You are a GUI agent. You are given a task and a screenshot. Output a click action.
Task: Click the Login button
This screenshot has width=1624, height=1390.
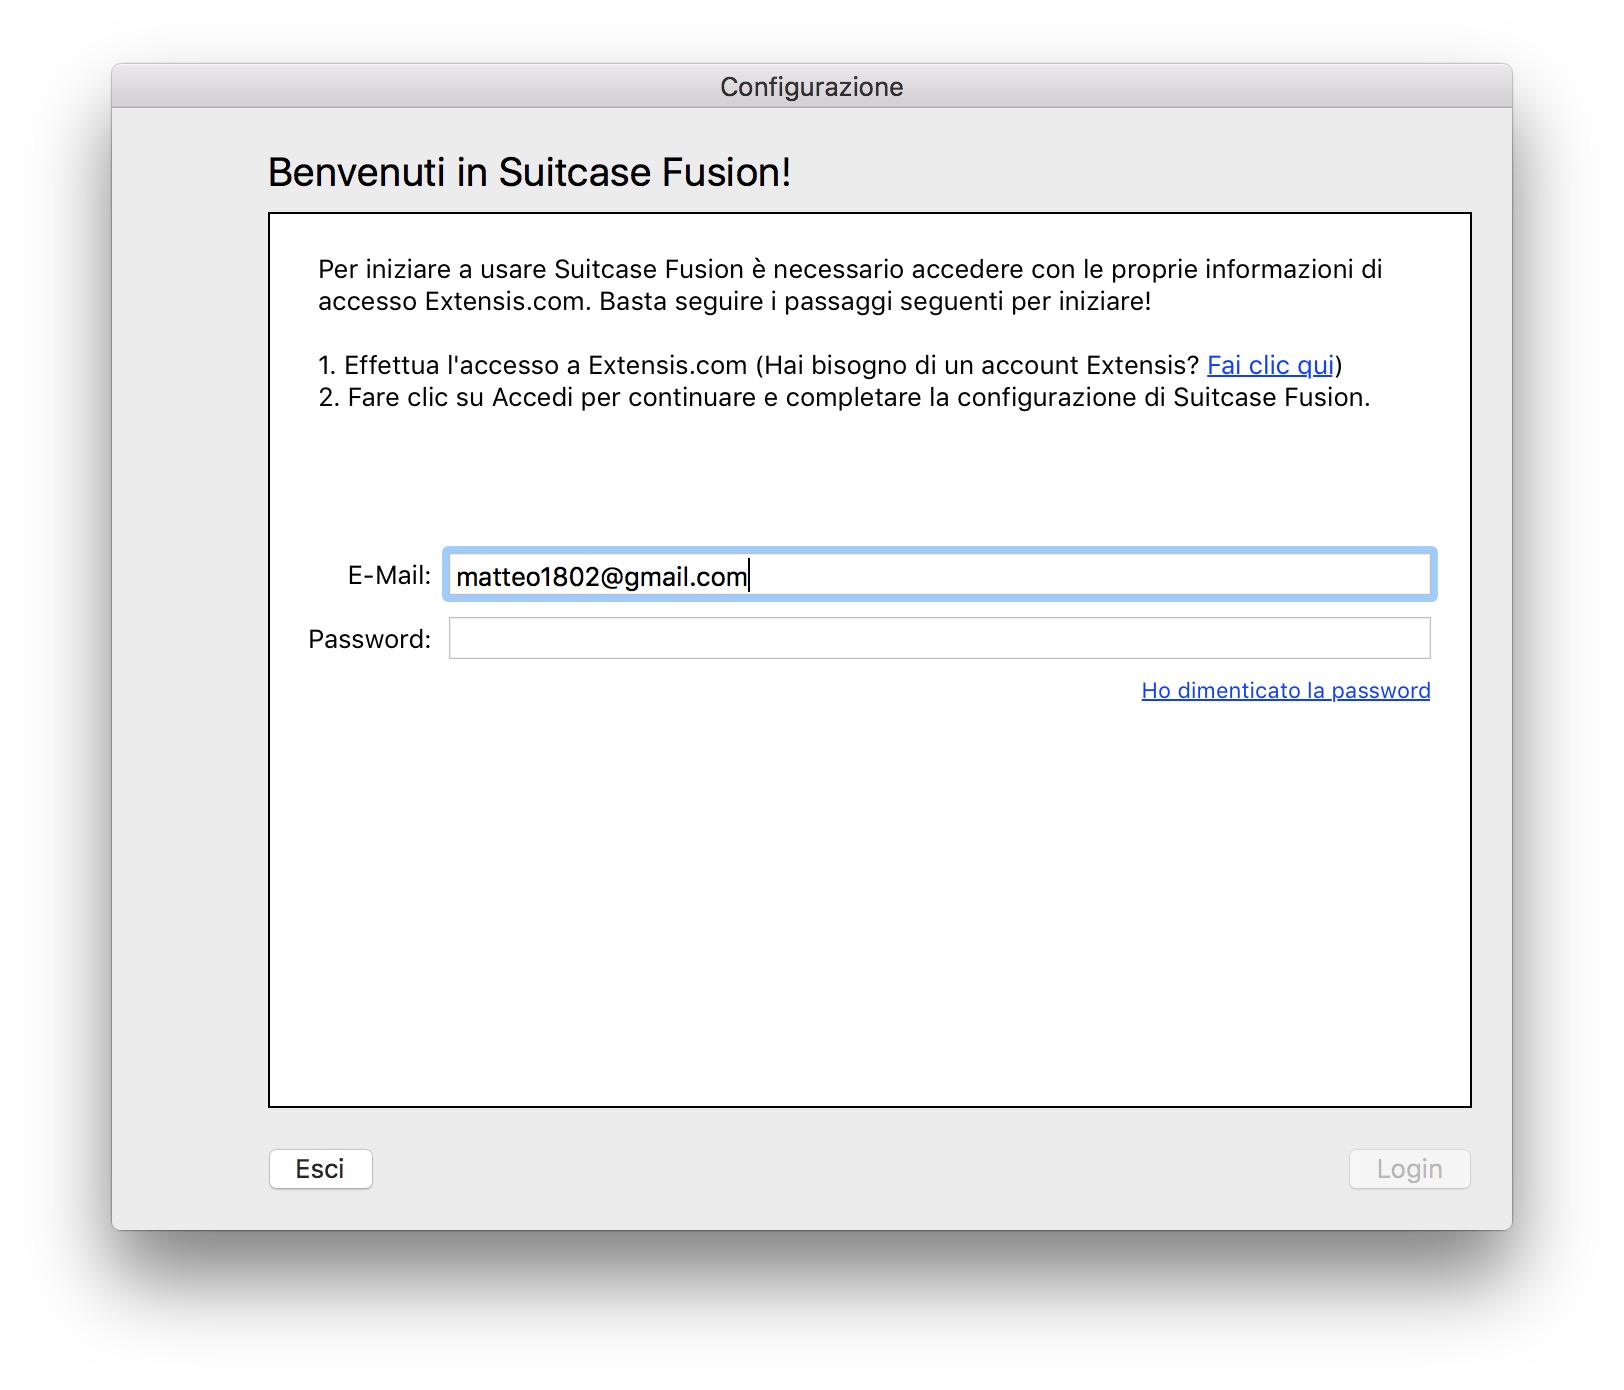click(1409, 1169)
